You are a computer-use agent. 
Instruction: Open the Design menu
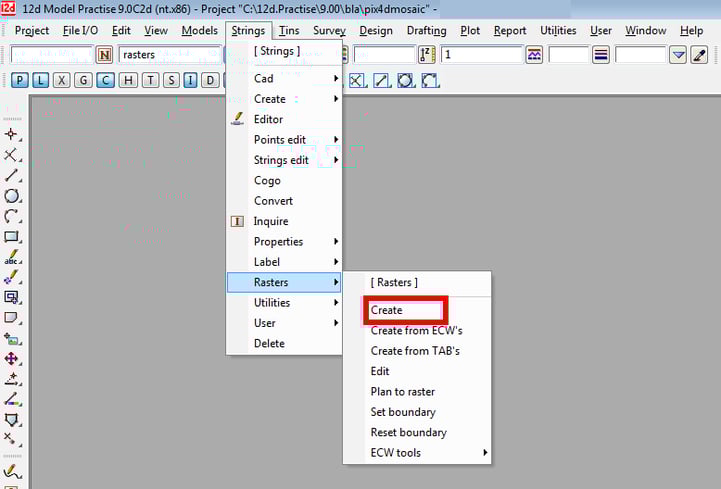(376, 31)
